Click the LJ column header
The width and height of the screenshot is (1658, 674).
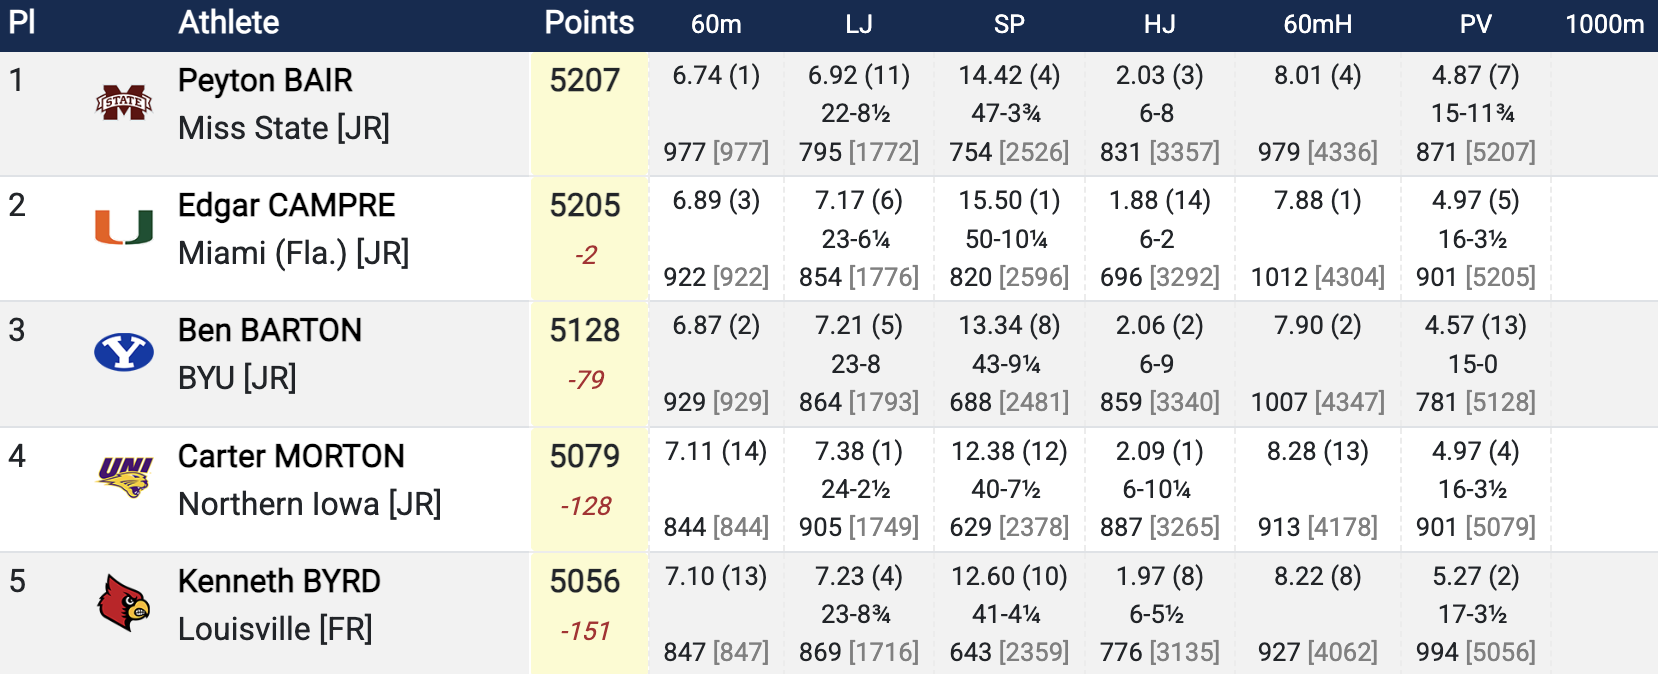tap(859, 24)
